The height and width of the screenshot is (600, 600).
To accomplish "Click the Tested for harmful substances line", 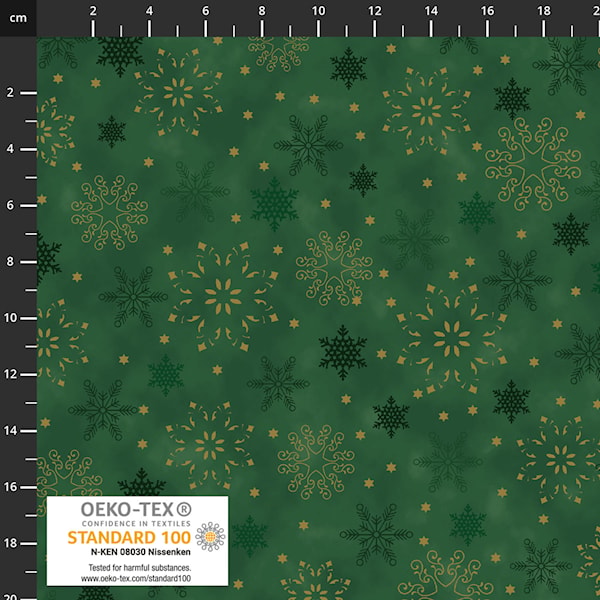I will pyautogui.click(x=140, y=567).
